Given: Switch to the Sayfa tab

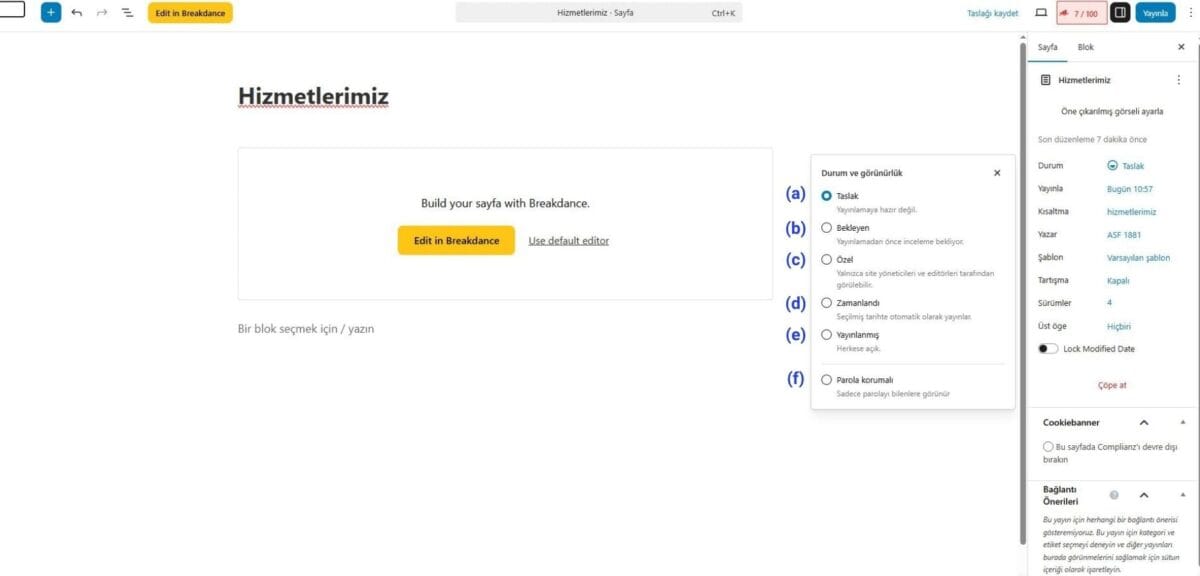Looking at the screenshot, I should [1047, 47].
